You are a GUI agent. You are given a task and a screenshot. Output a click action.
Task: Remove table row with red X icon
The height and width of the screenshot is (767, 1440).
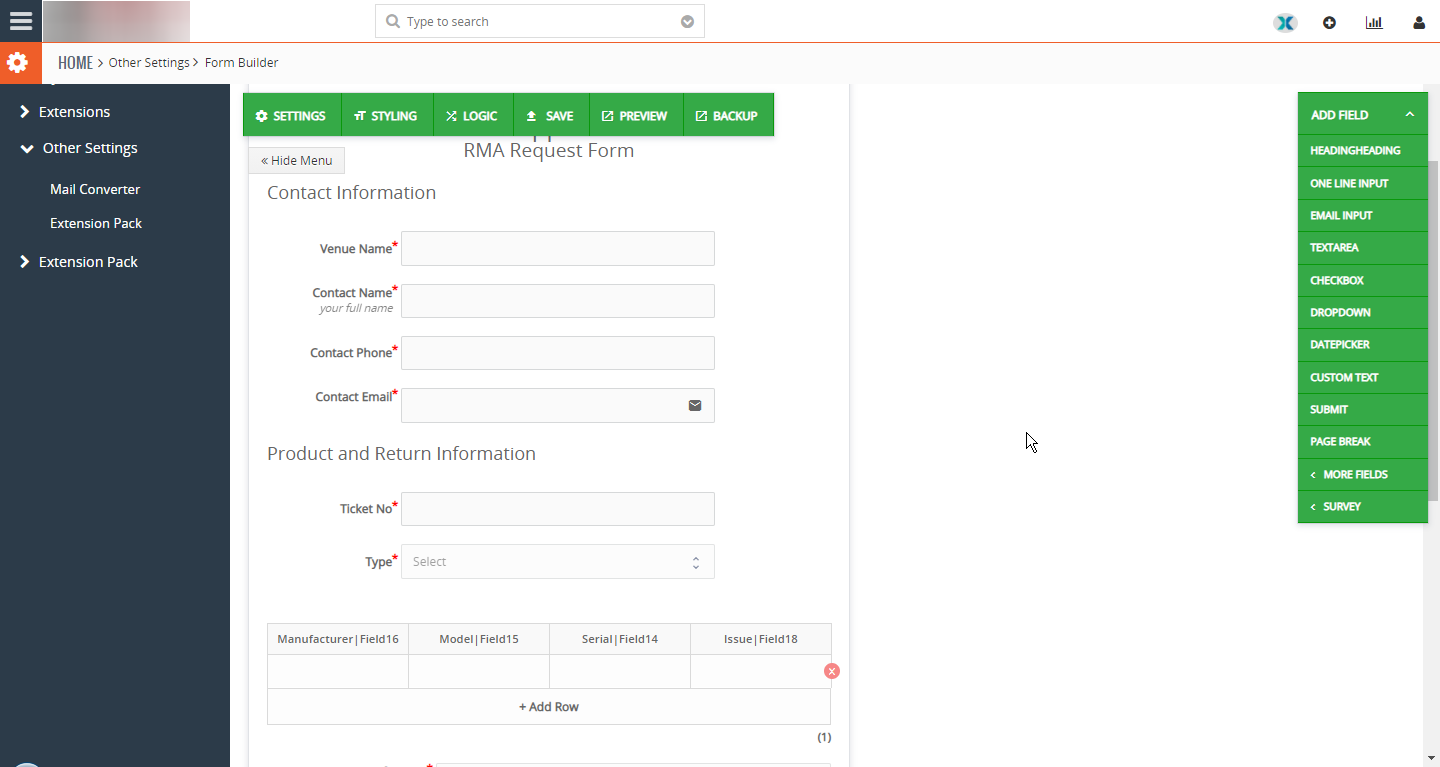point(832,671)
